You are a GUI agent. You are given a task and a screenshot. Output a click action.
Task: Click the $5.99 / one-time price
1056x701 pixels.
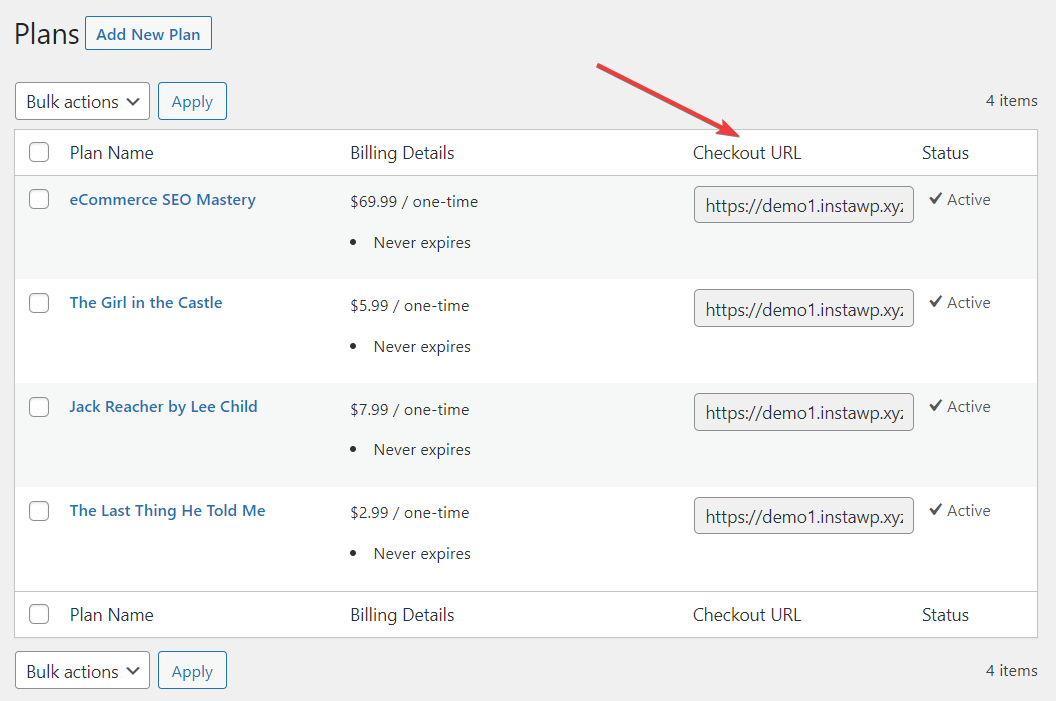point(409,306)
